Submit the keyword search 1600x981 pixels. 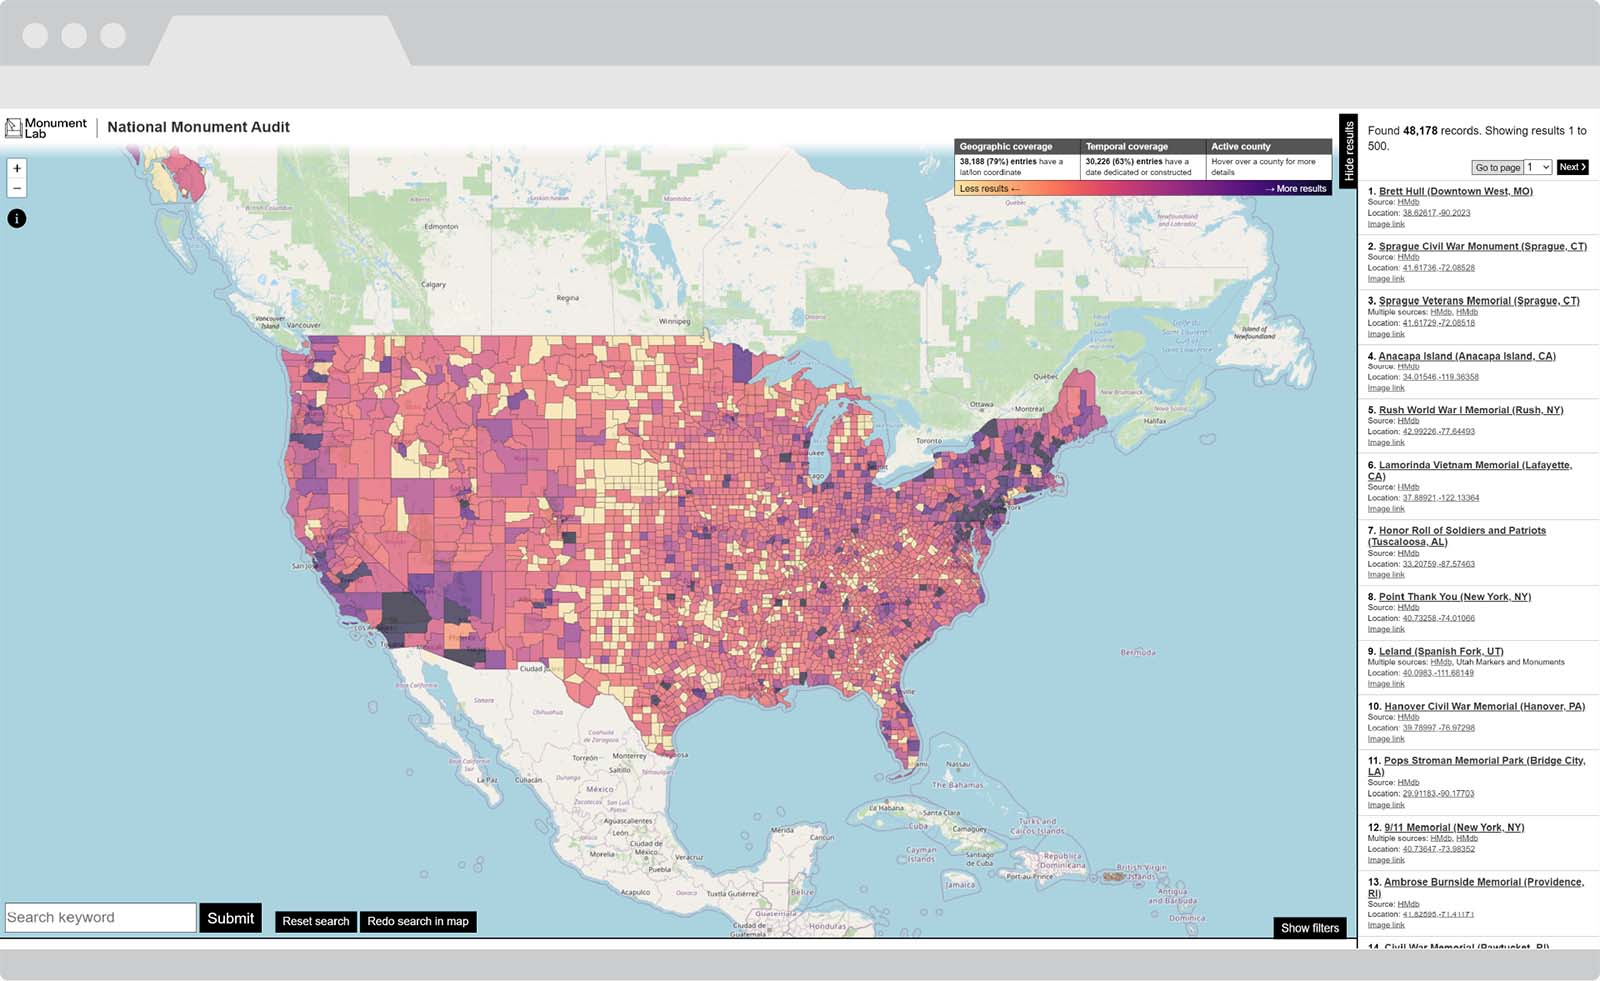(x=231, y=918)
